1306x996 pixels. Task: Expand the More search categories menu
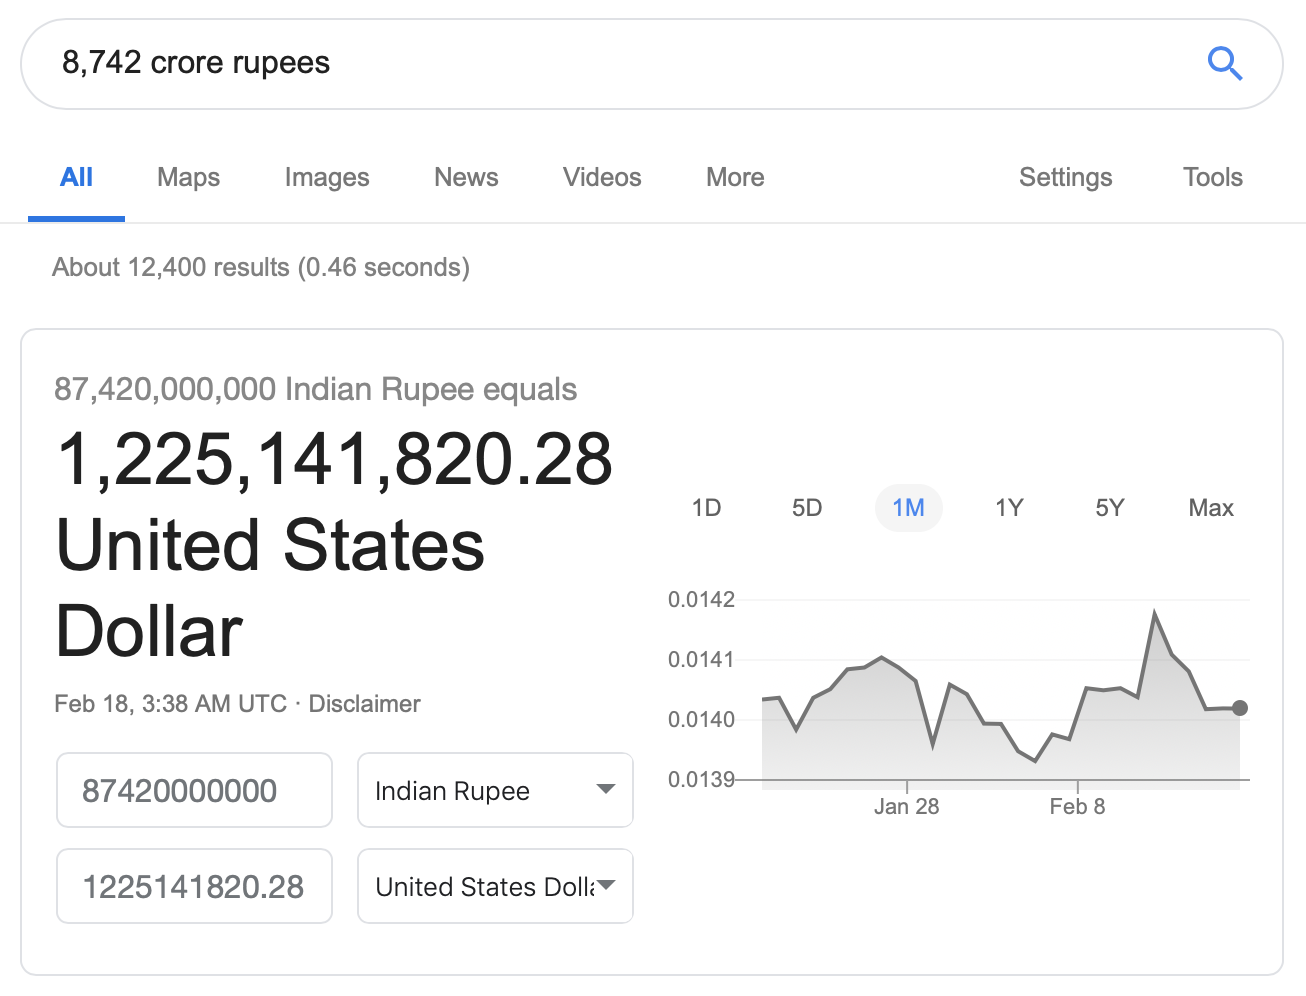point(734,177)
